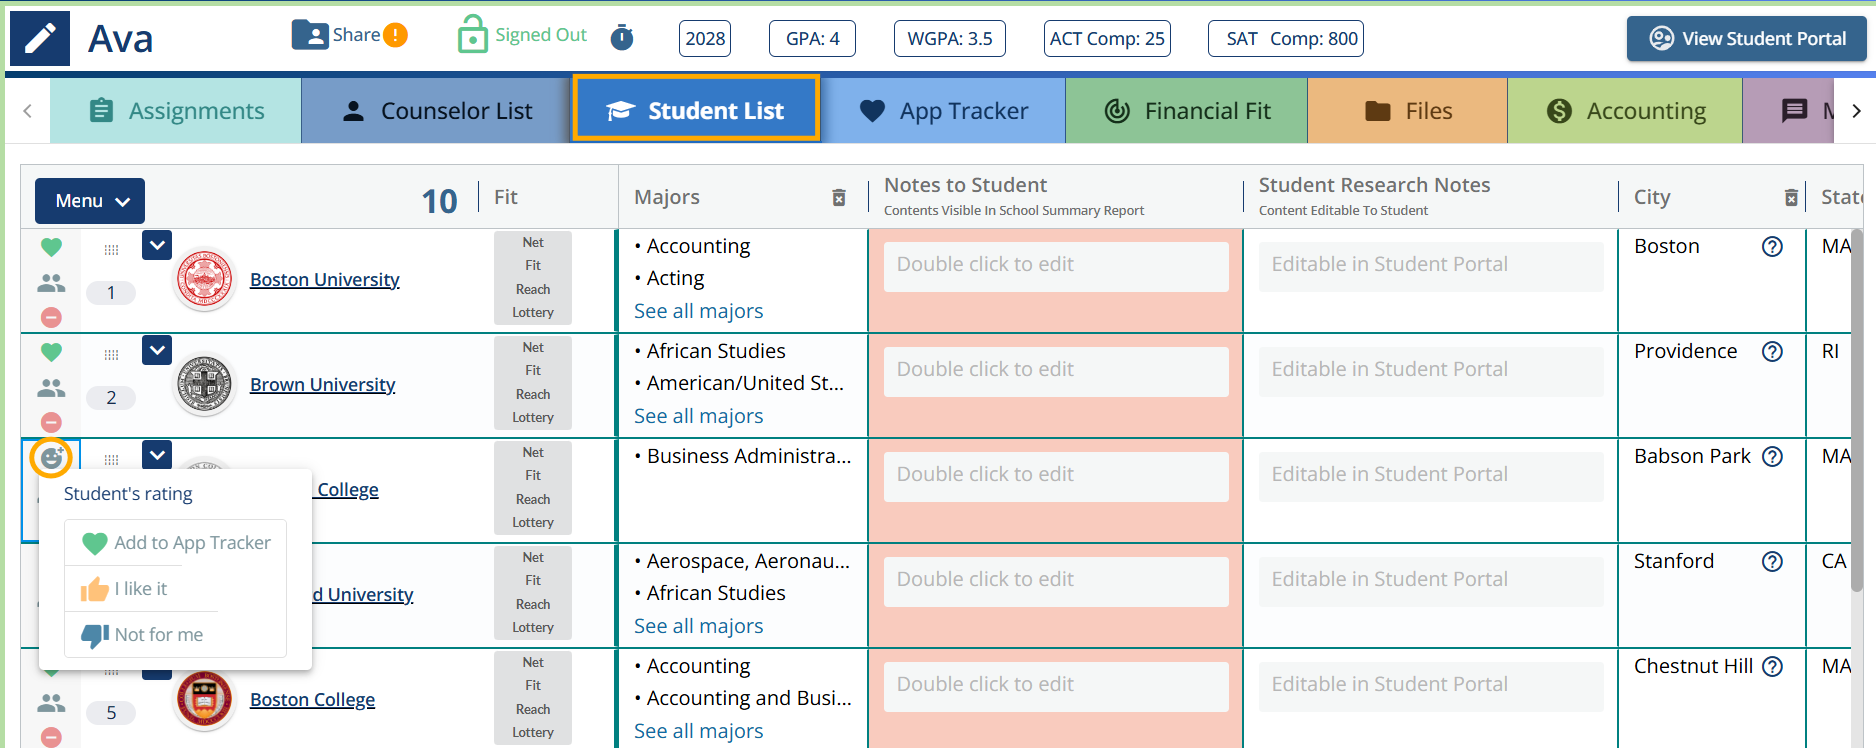The height and width of the screenshot is (748, 1876).
Task: Click the Brown University seal logo
Action: [x=205, y=385]
